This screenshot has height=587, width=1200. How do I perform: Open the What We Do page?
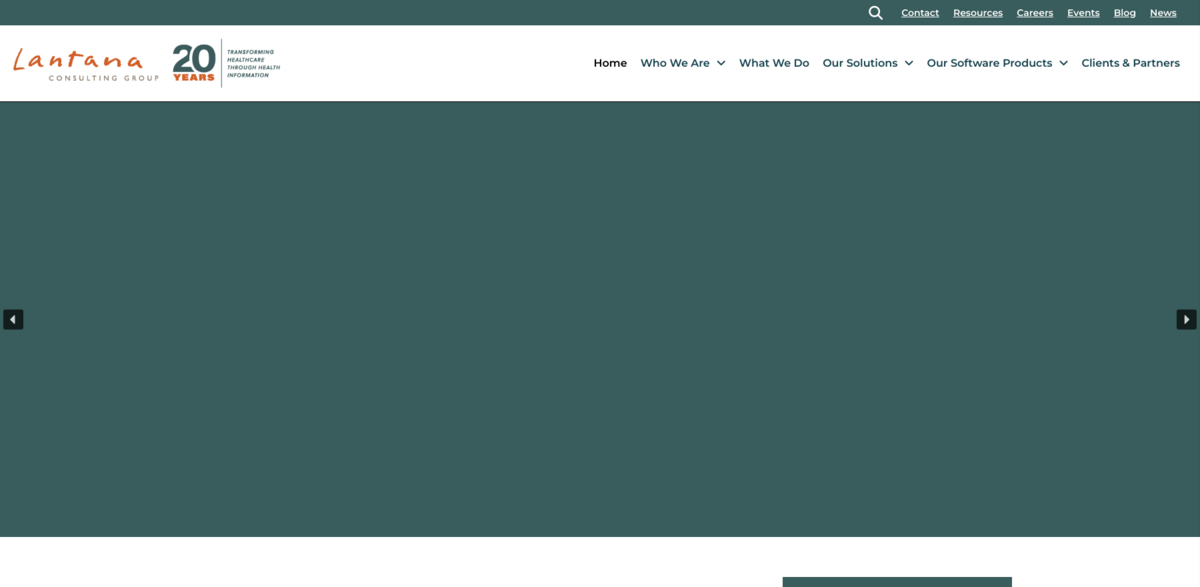pos(774,63)
